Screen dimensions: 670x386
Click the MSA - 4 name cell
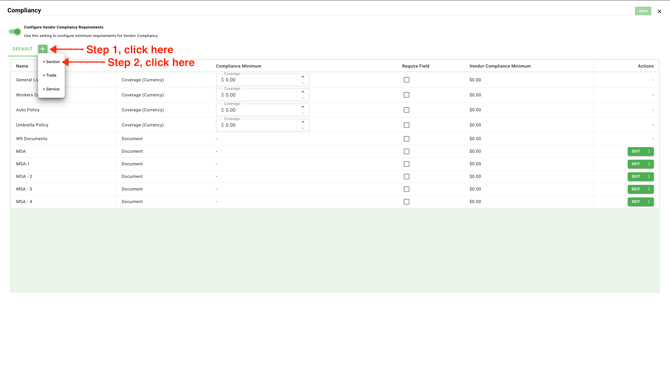[x=24, y=202]
